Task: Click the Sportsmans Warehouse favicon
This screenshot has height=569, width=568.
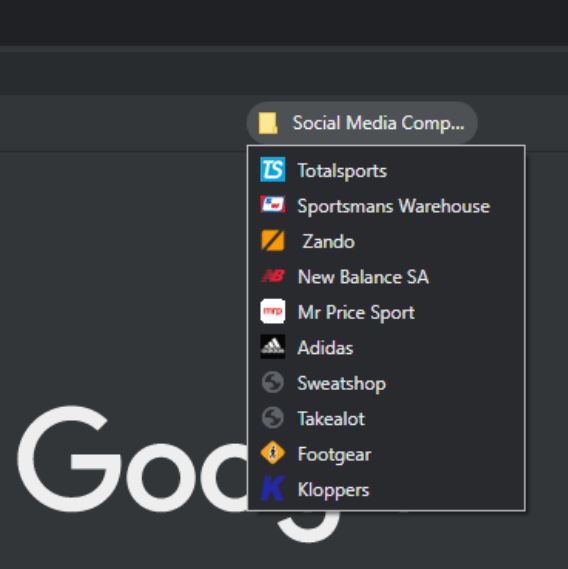Action: pos(273,205)
